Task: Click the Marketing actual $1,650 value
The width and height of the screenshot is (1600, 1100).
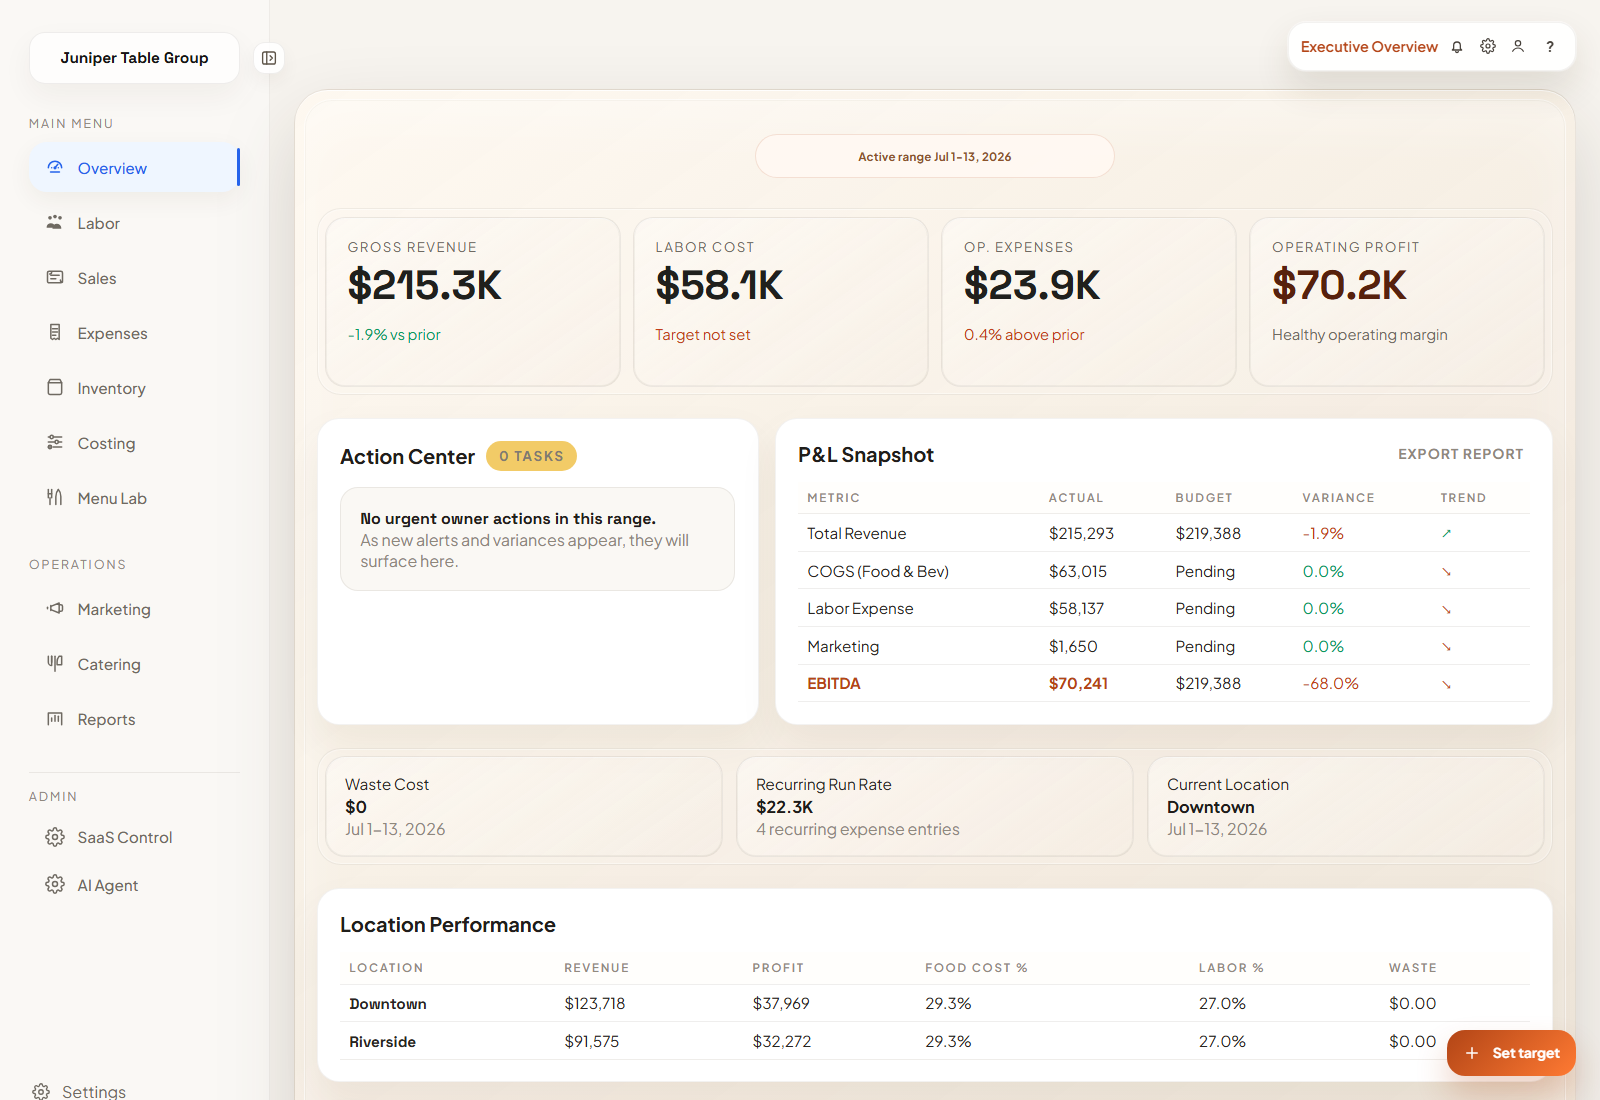Action: 1073,647
